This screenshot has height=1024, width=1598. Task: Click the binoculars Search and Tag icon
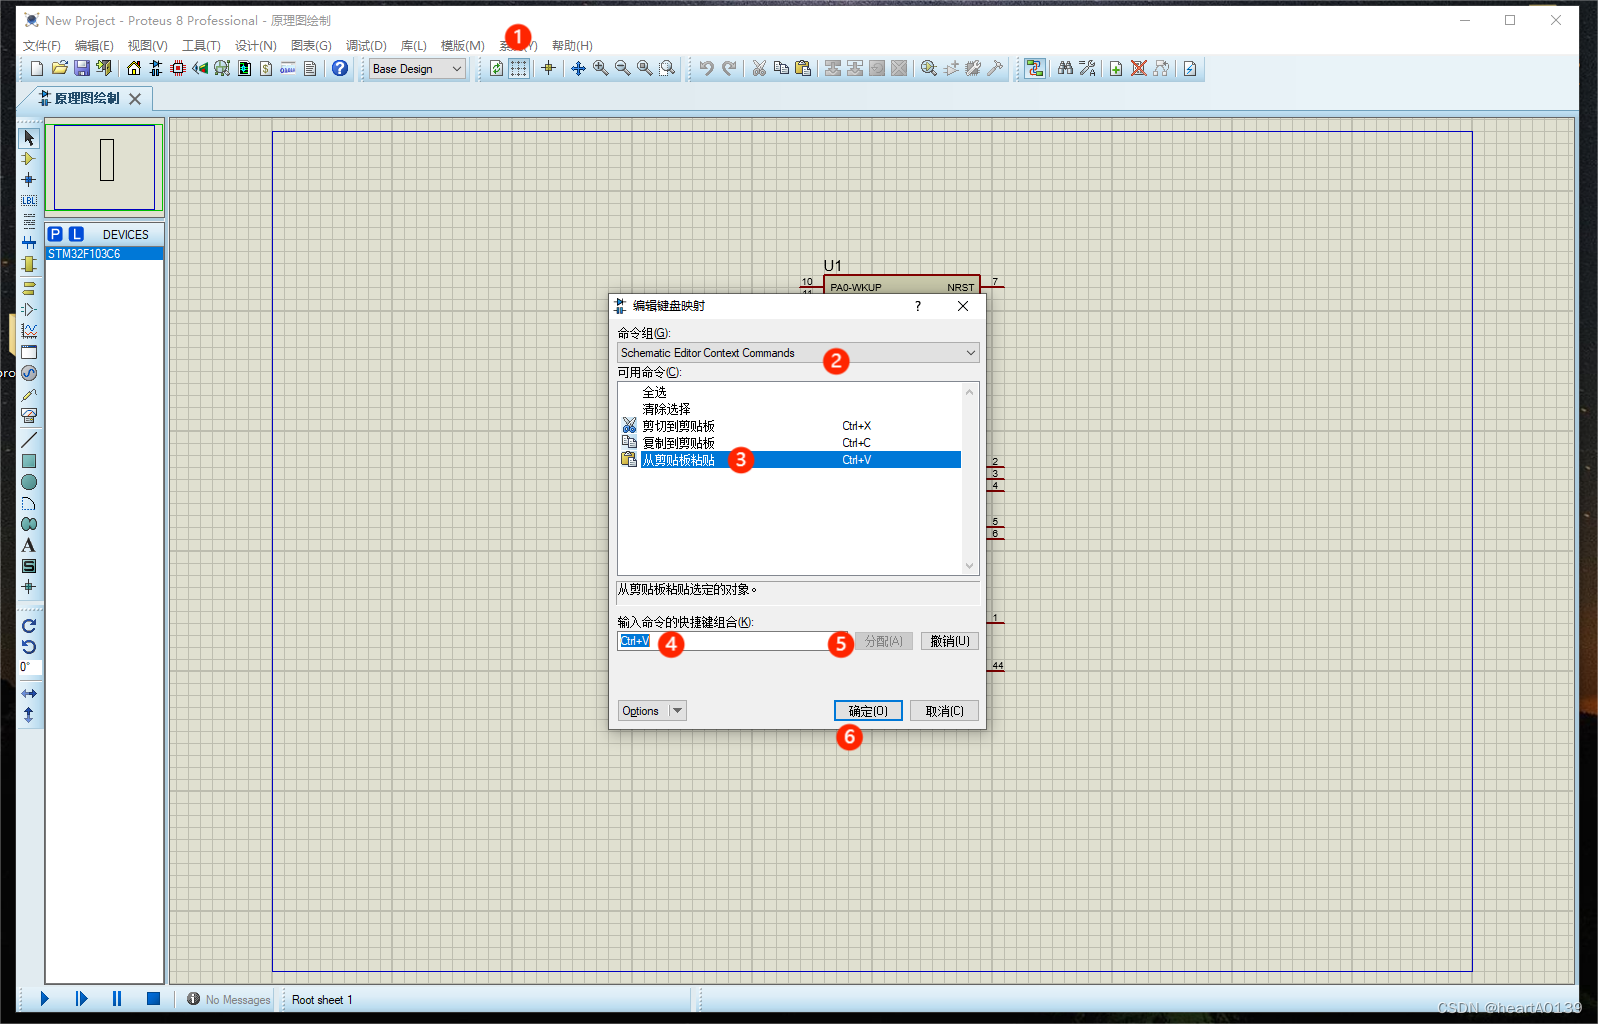1065,68
